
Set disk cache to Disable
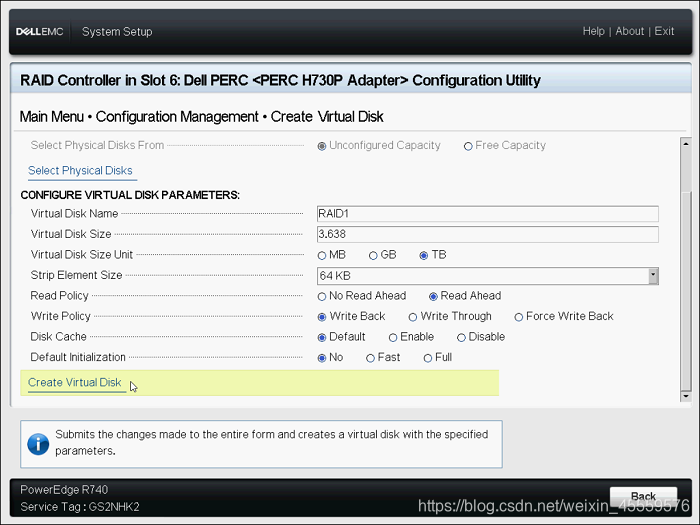click(x=461, y=338)
